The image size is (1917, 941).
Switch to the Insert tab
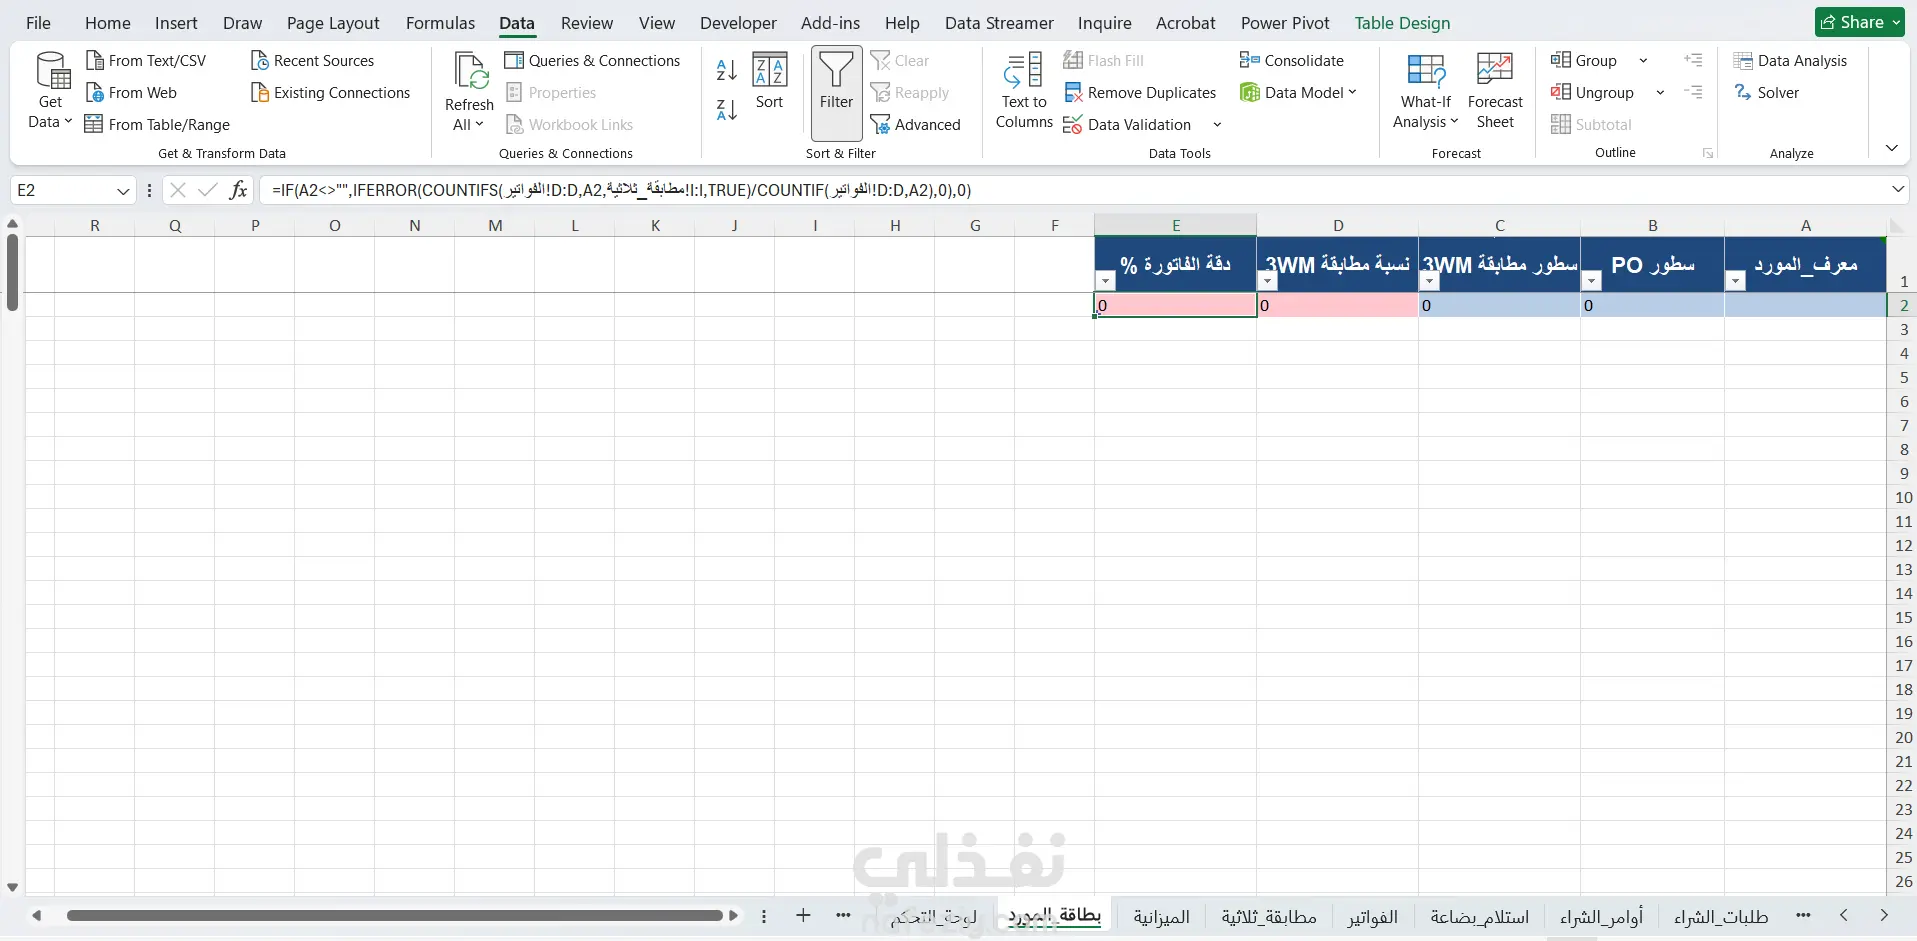[x=176, y=23]
